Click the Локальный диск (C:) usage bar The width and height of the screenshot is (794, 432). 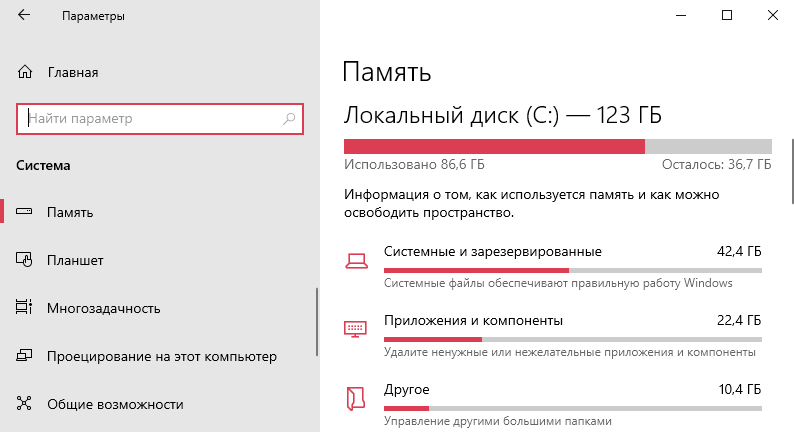[x=558, y=146]
